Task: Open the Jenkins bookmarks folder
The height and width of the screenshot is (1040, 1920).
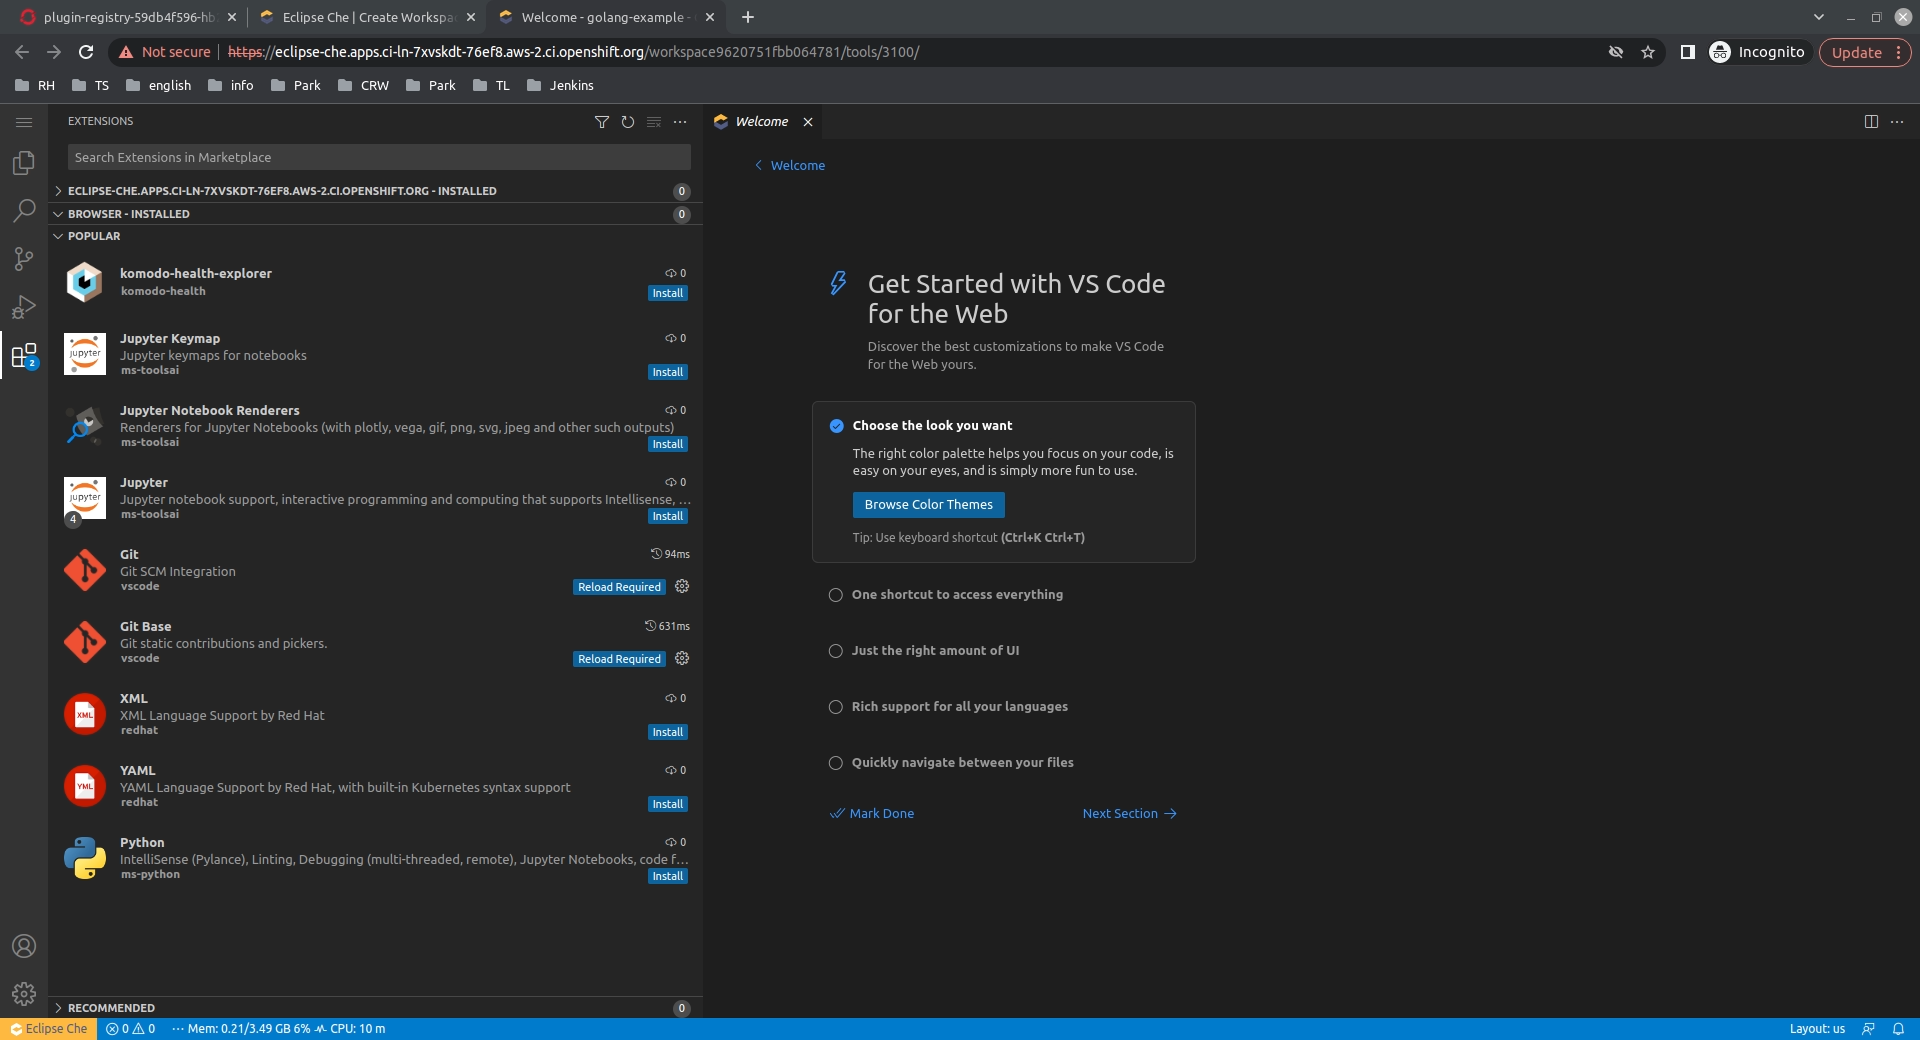Action: pyautogui.click(x=560, y=86)
